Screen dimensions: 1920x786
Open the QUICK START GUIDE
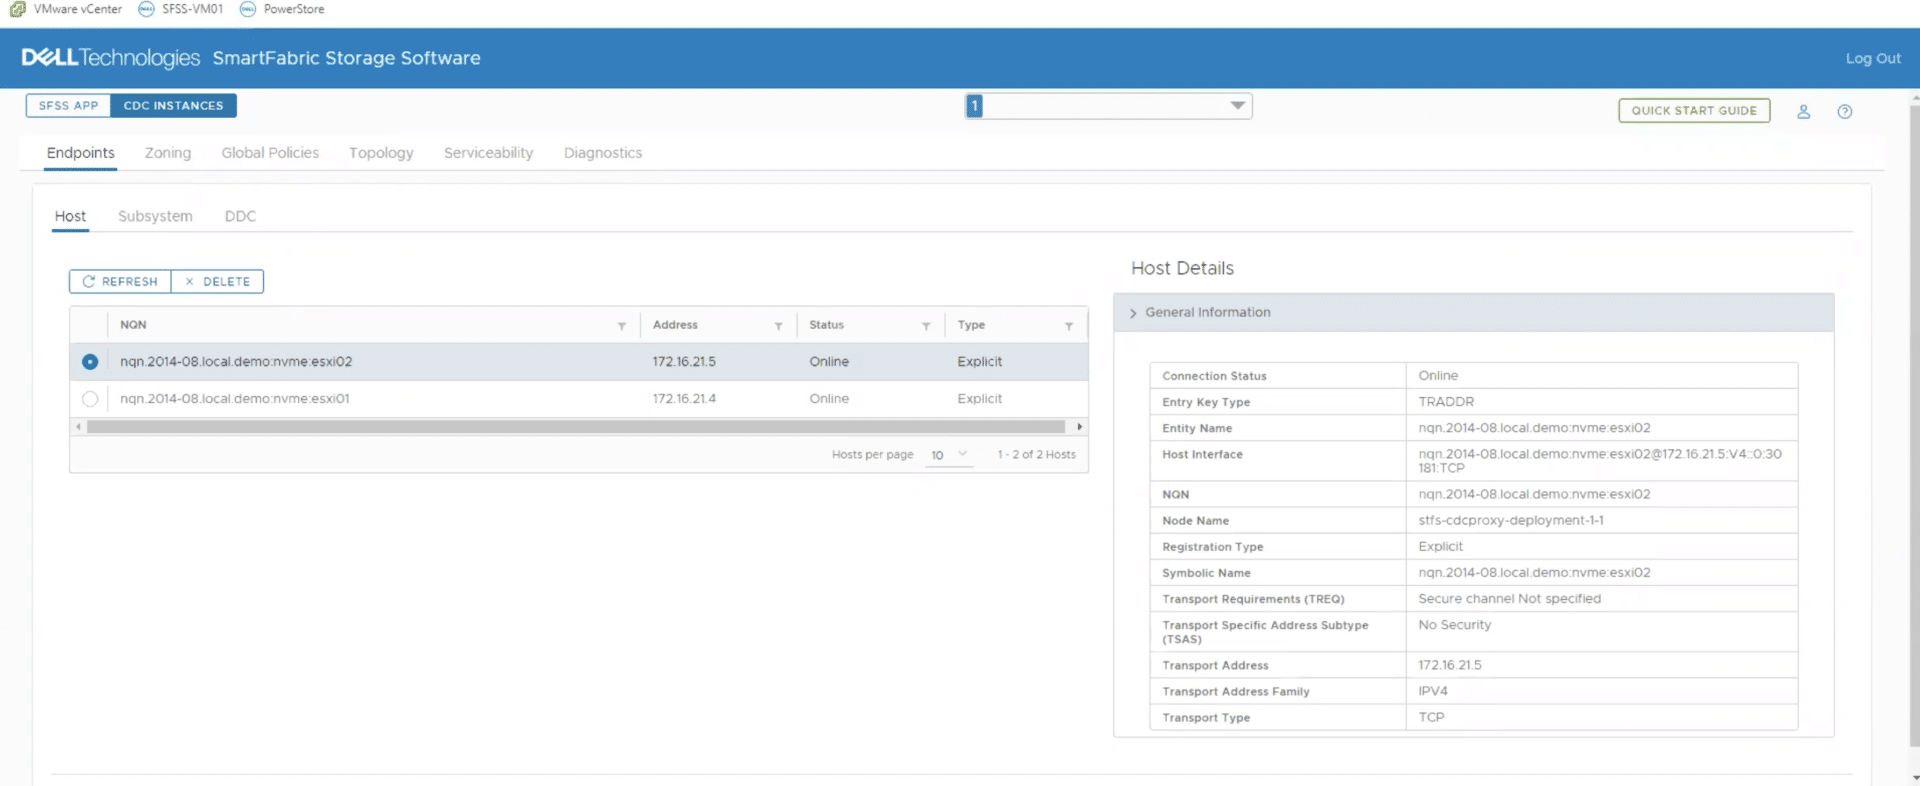click(x=1694, y=111)
